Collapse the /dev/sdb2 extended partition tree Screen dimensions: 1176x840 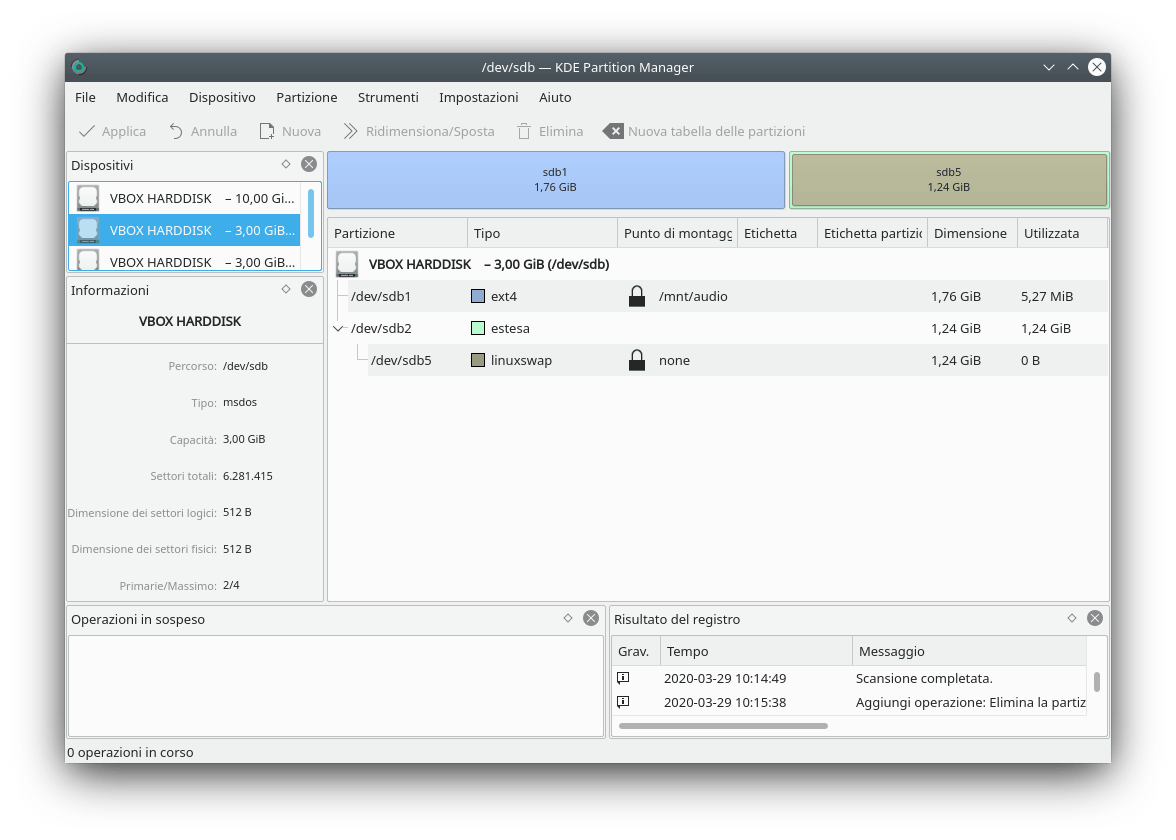339,328
